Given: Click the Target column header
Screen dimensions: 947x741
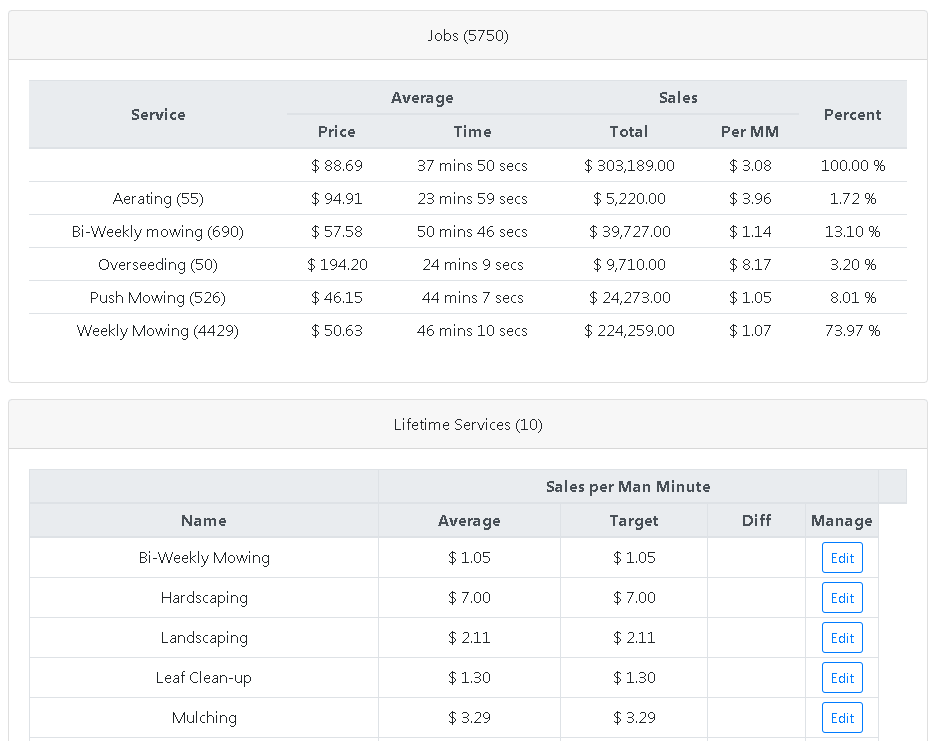Looking at the screenshot, I should click(x=634, y=521).
